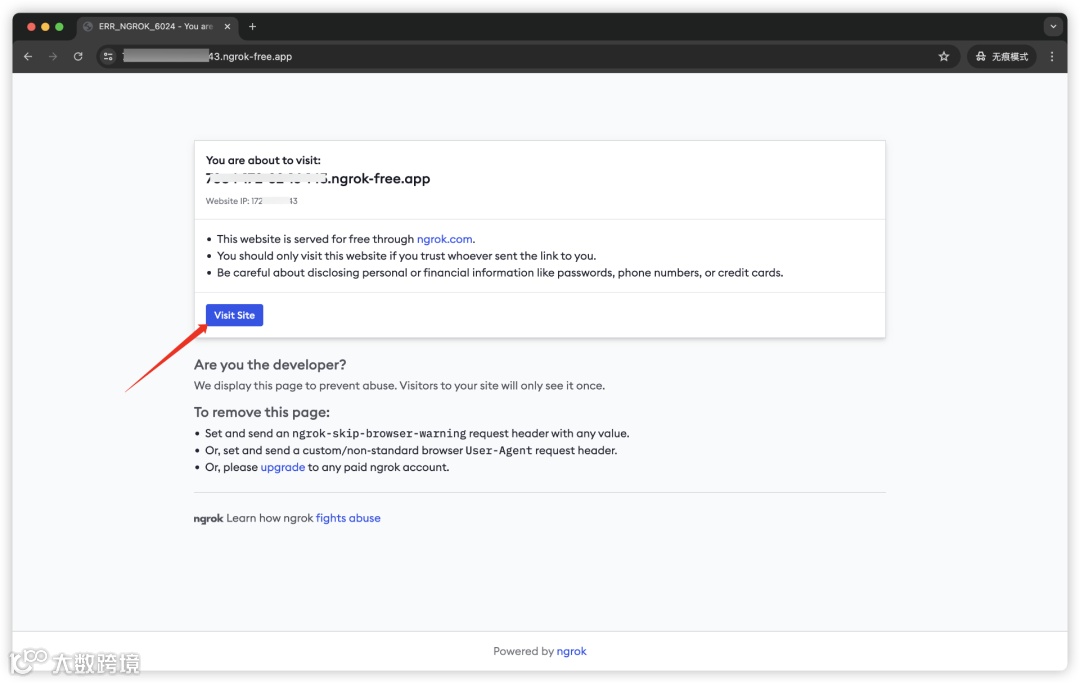Click the incognito mode (无痕模式) indicator
Screen dimensions: 1080x683
(1001, 57)
